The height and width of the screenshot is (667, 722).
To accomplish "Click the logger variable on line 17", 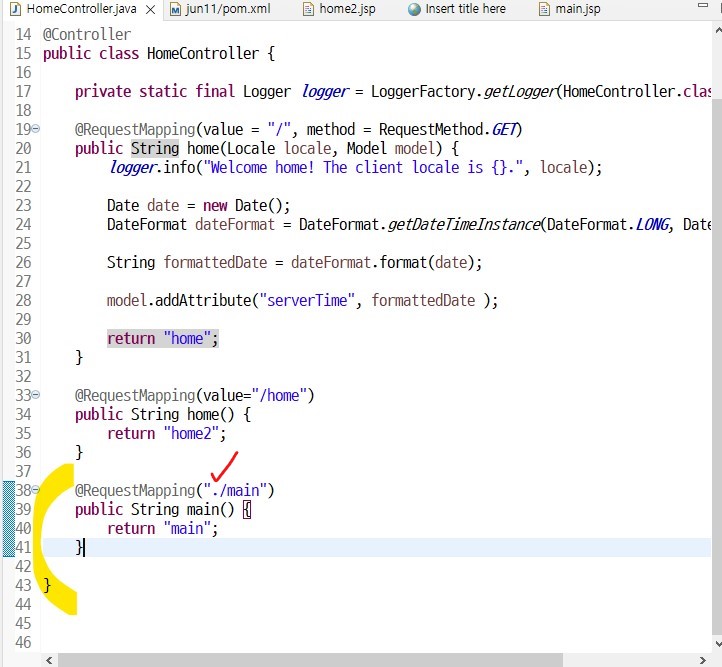I will 325,92.
